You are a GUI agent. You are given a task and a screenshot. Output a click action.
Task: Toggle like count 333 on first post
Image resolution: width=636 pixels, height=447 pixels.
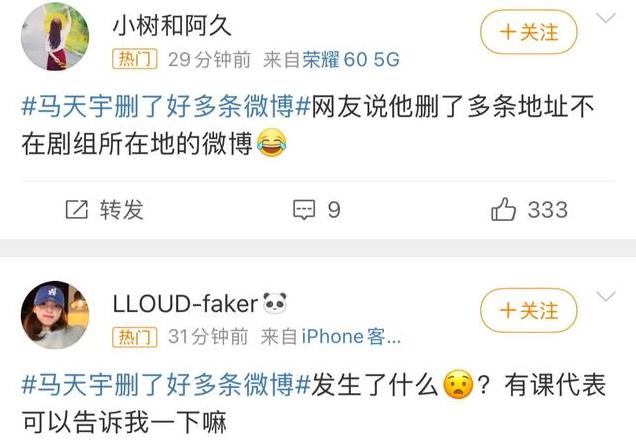coord(548,210)
